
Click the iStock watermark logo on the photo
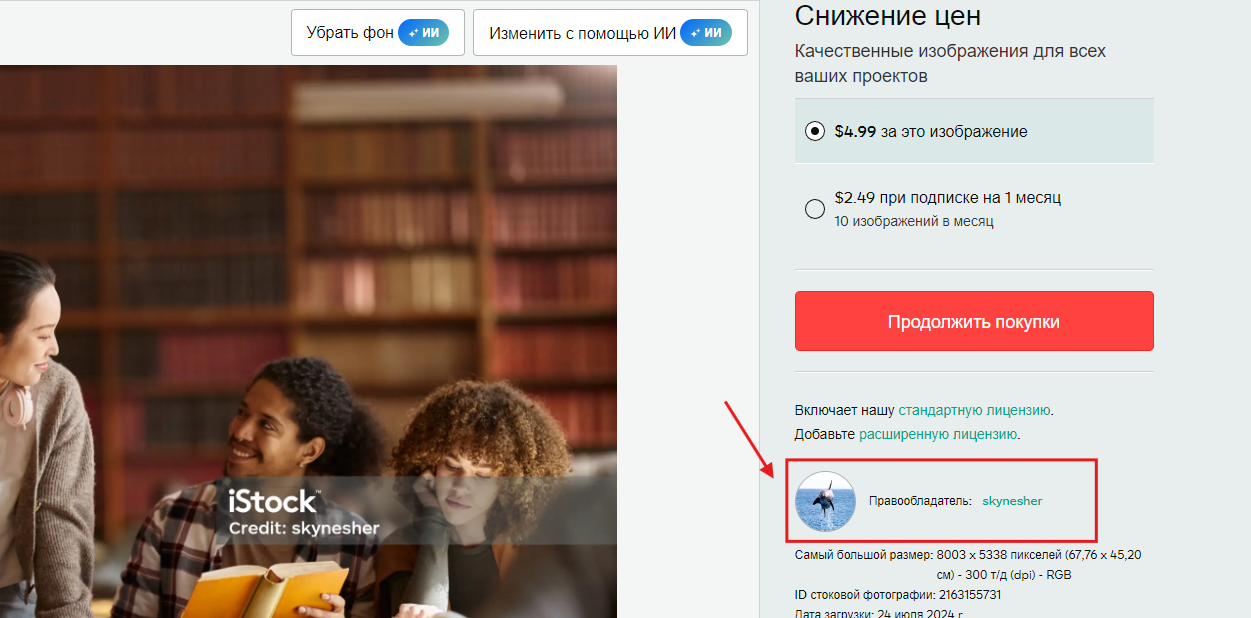tap(274, 501)
